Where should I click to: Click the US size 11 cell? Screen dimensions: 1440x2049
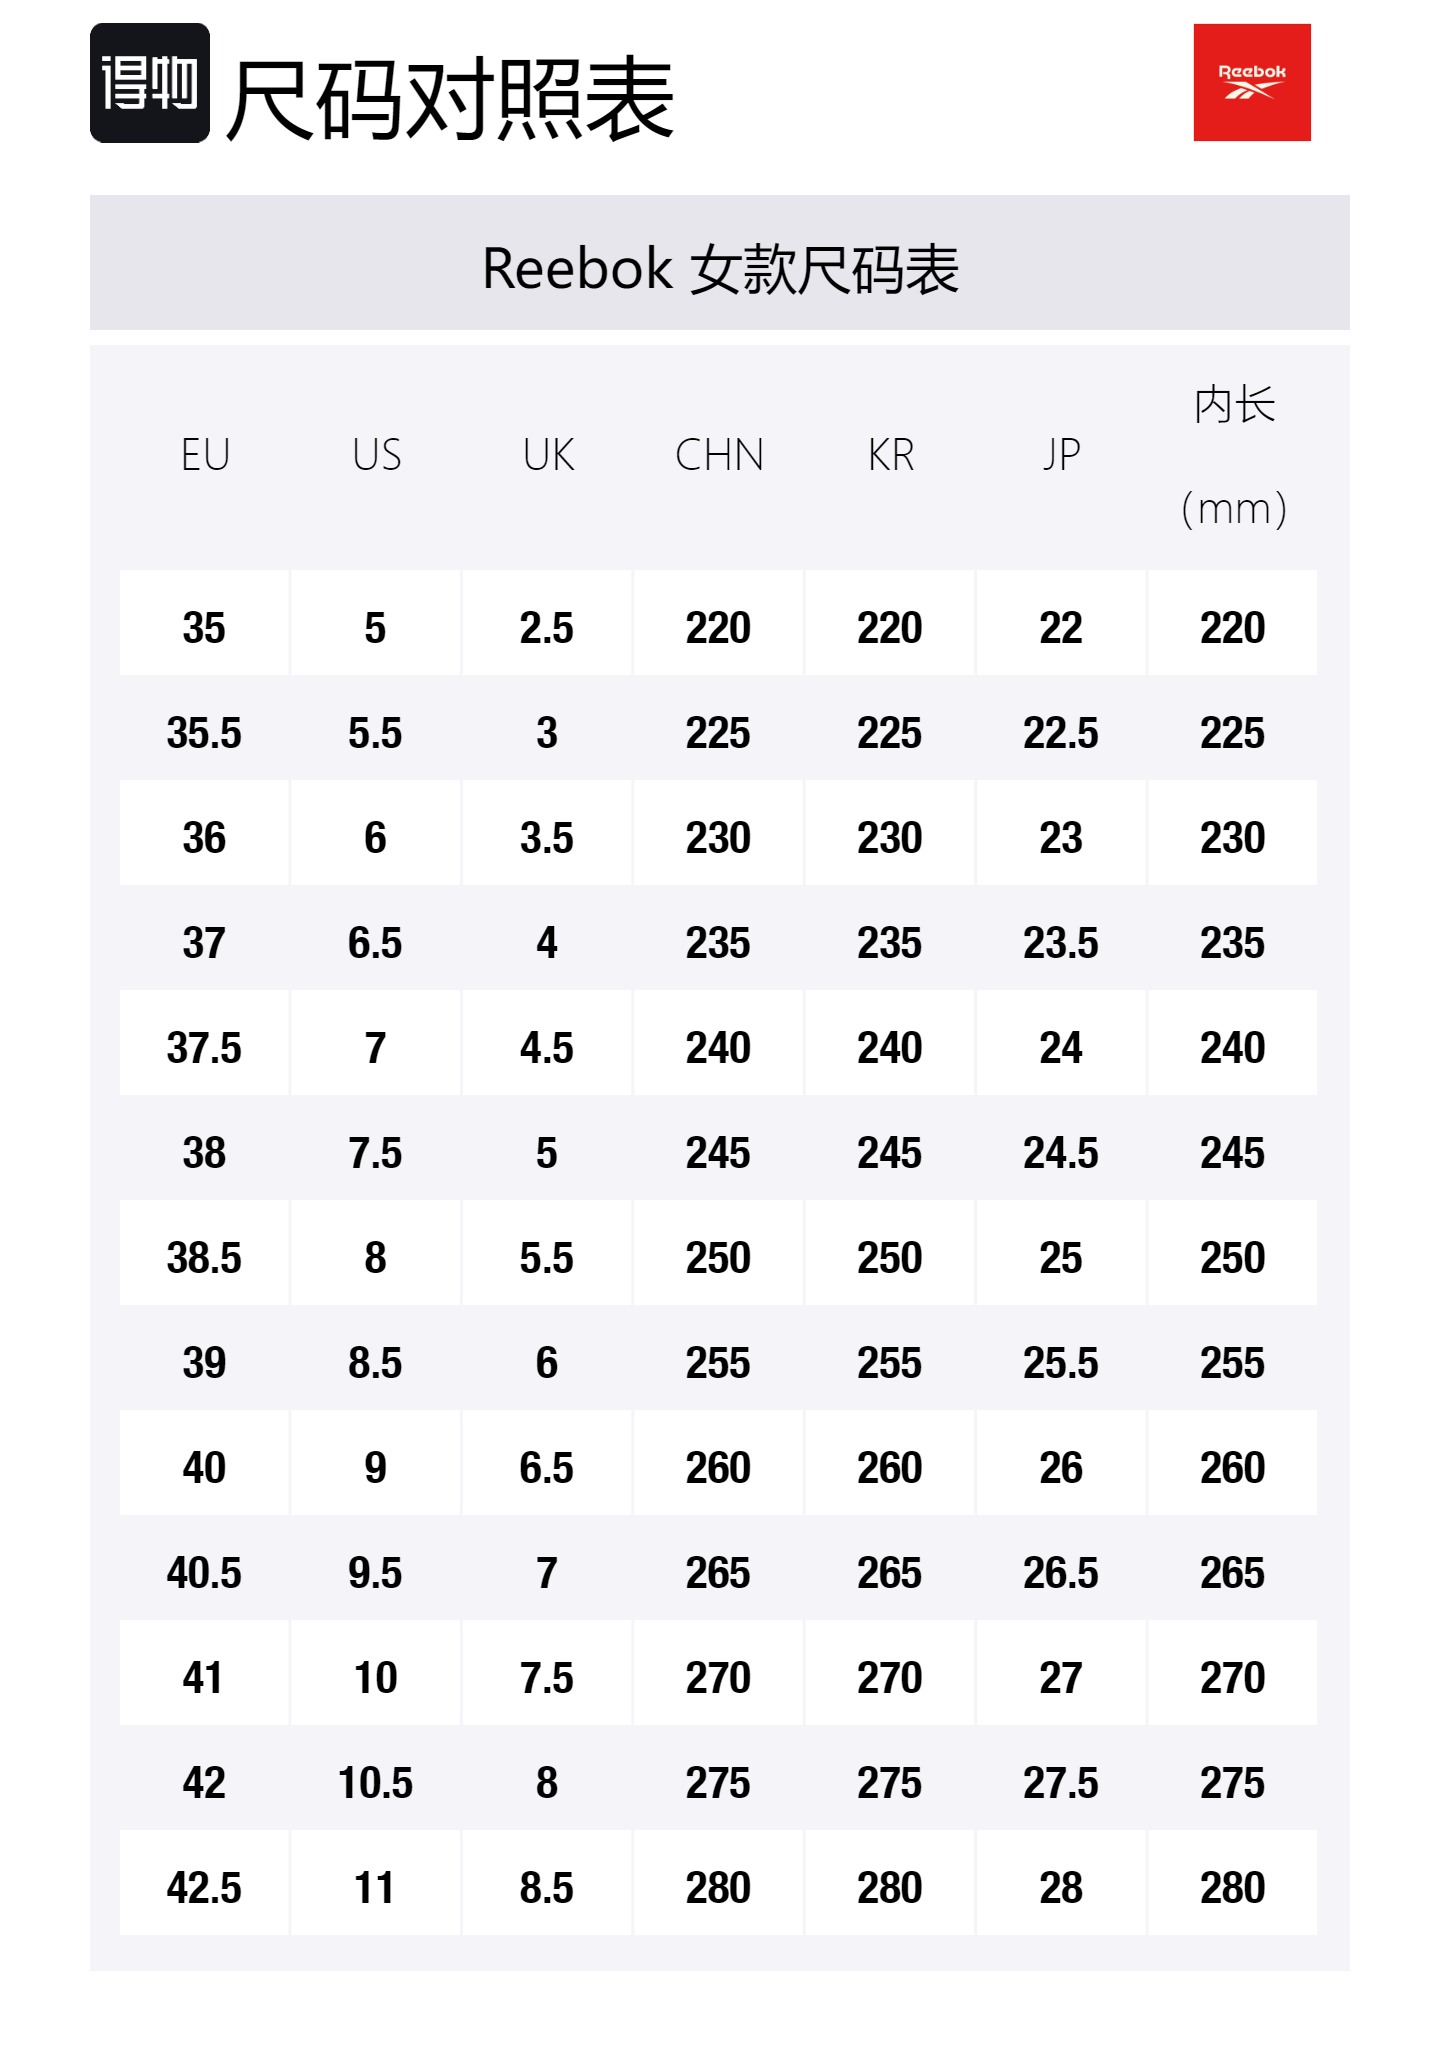375,1888
